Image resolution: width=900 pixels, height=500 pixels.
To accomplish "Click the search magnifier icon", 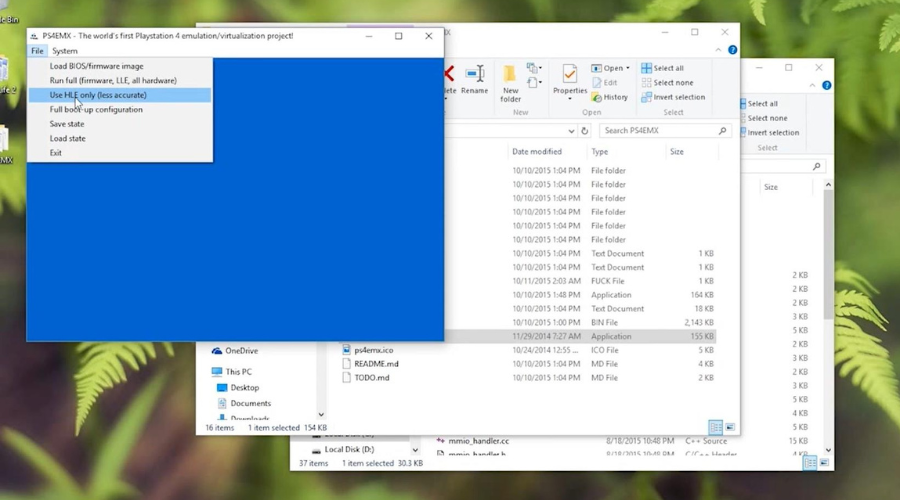I will click(x=722, y=131).
